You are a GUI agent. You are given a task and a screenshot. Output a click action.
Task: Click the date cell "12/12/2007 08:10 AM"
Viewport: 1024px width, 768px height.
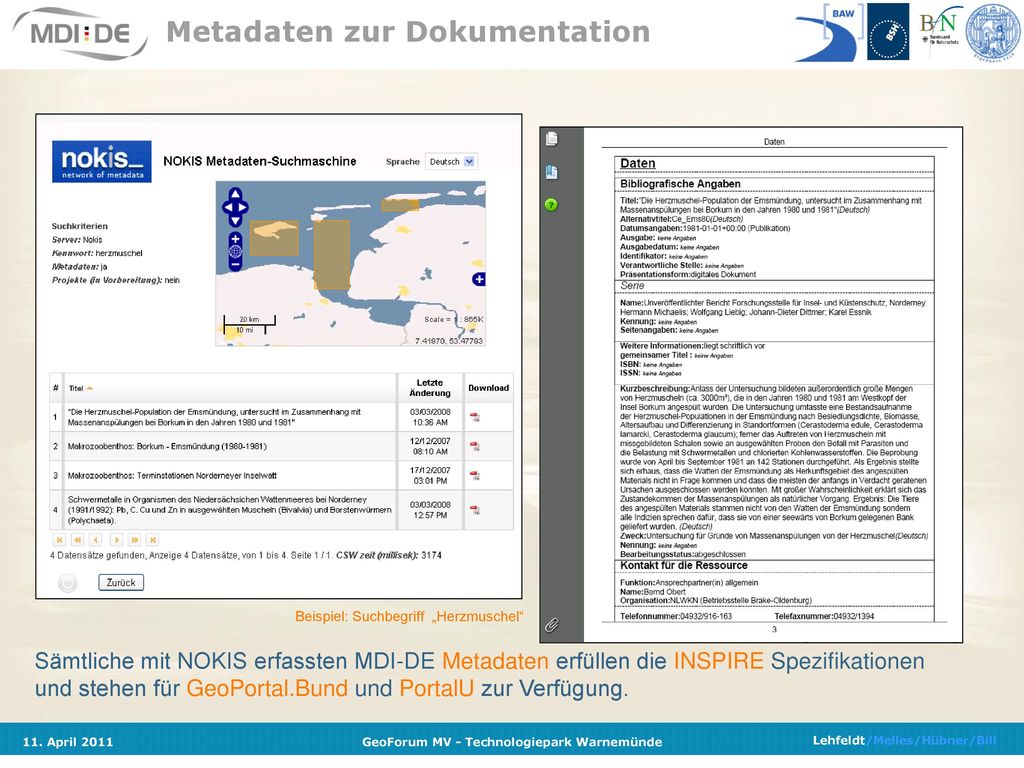coord(430,447)
